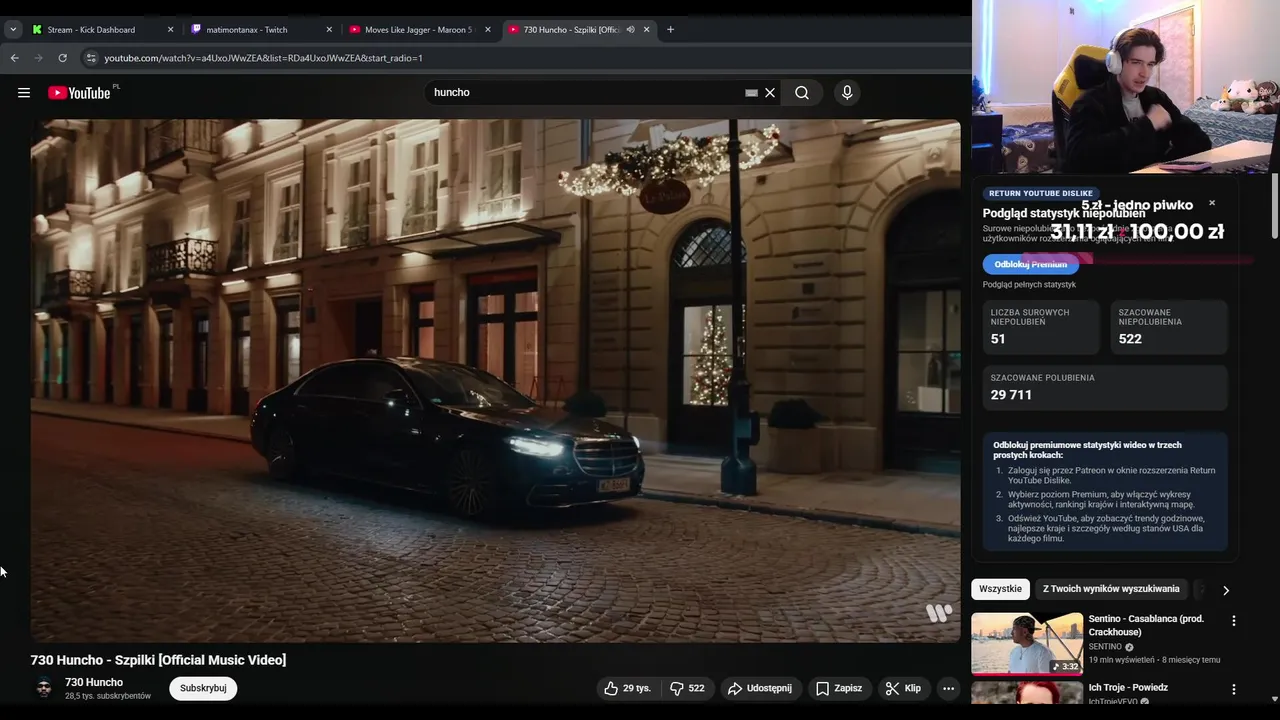Open options menu for Ich Troje video
1280x720 pixels.
coord(1233,689)
